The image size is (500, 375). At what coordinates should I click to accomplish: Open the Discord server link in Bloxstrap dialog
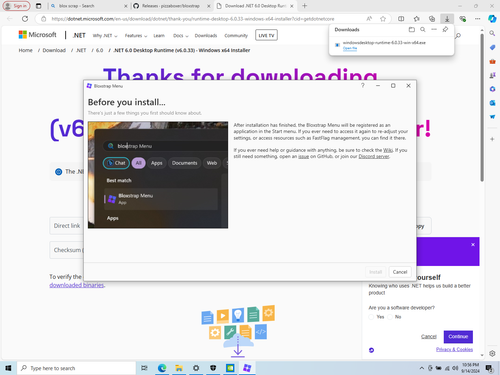tap(374, 156)
